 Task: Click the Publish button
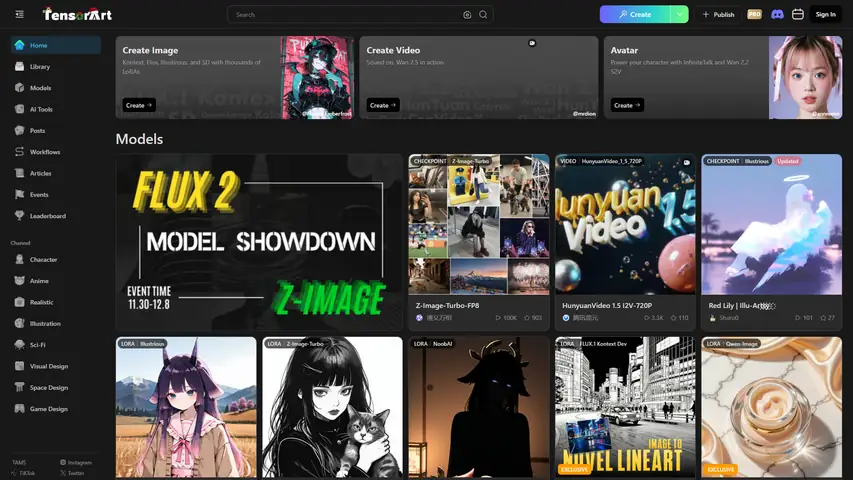click(719, 15)
